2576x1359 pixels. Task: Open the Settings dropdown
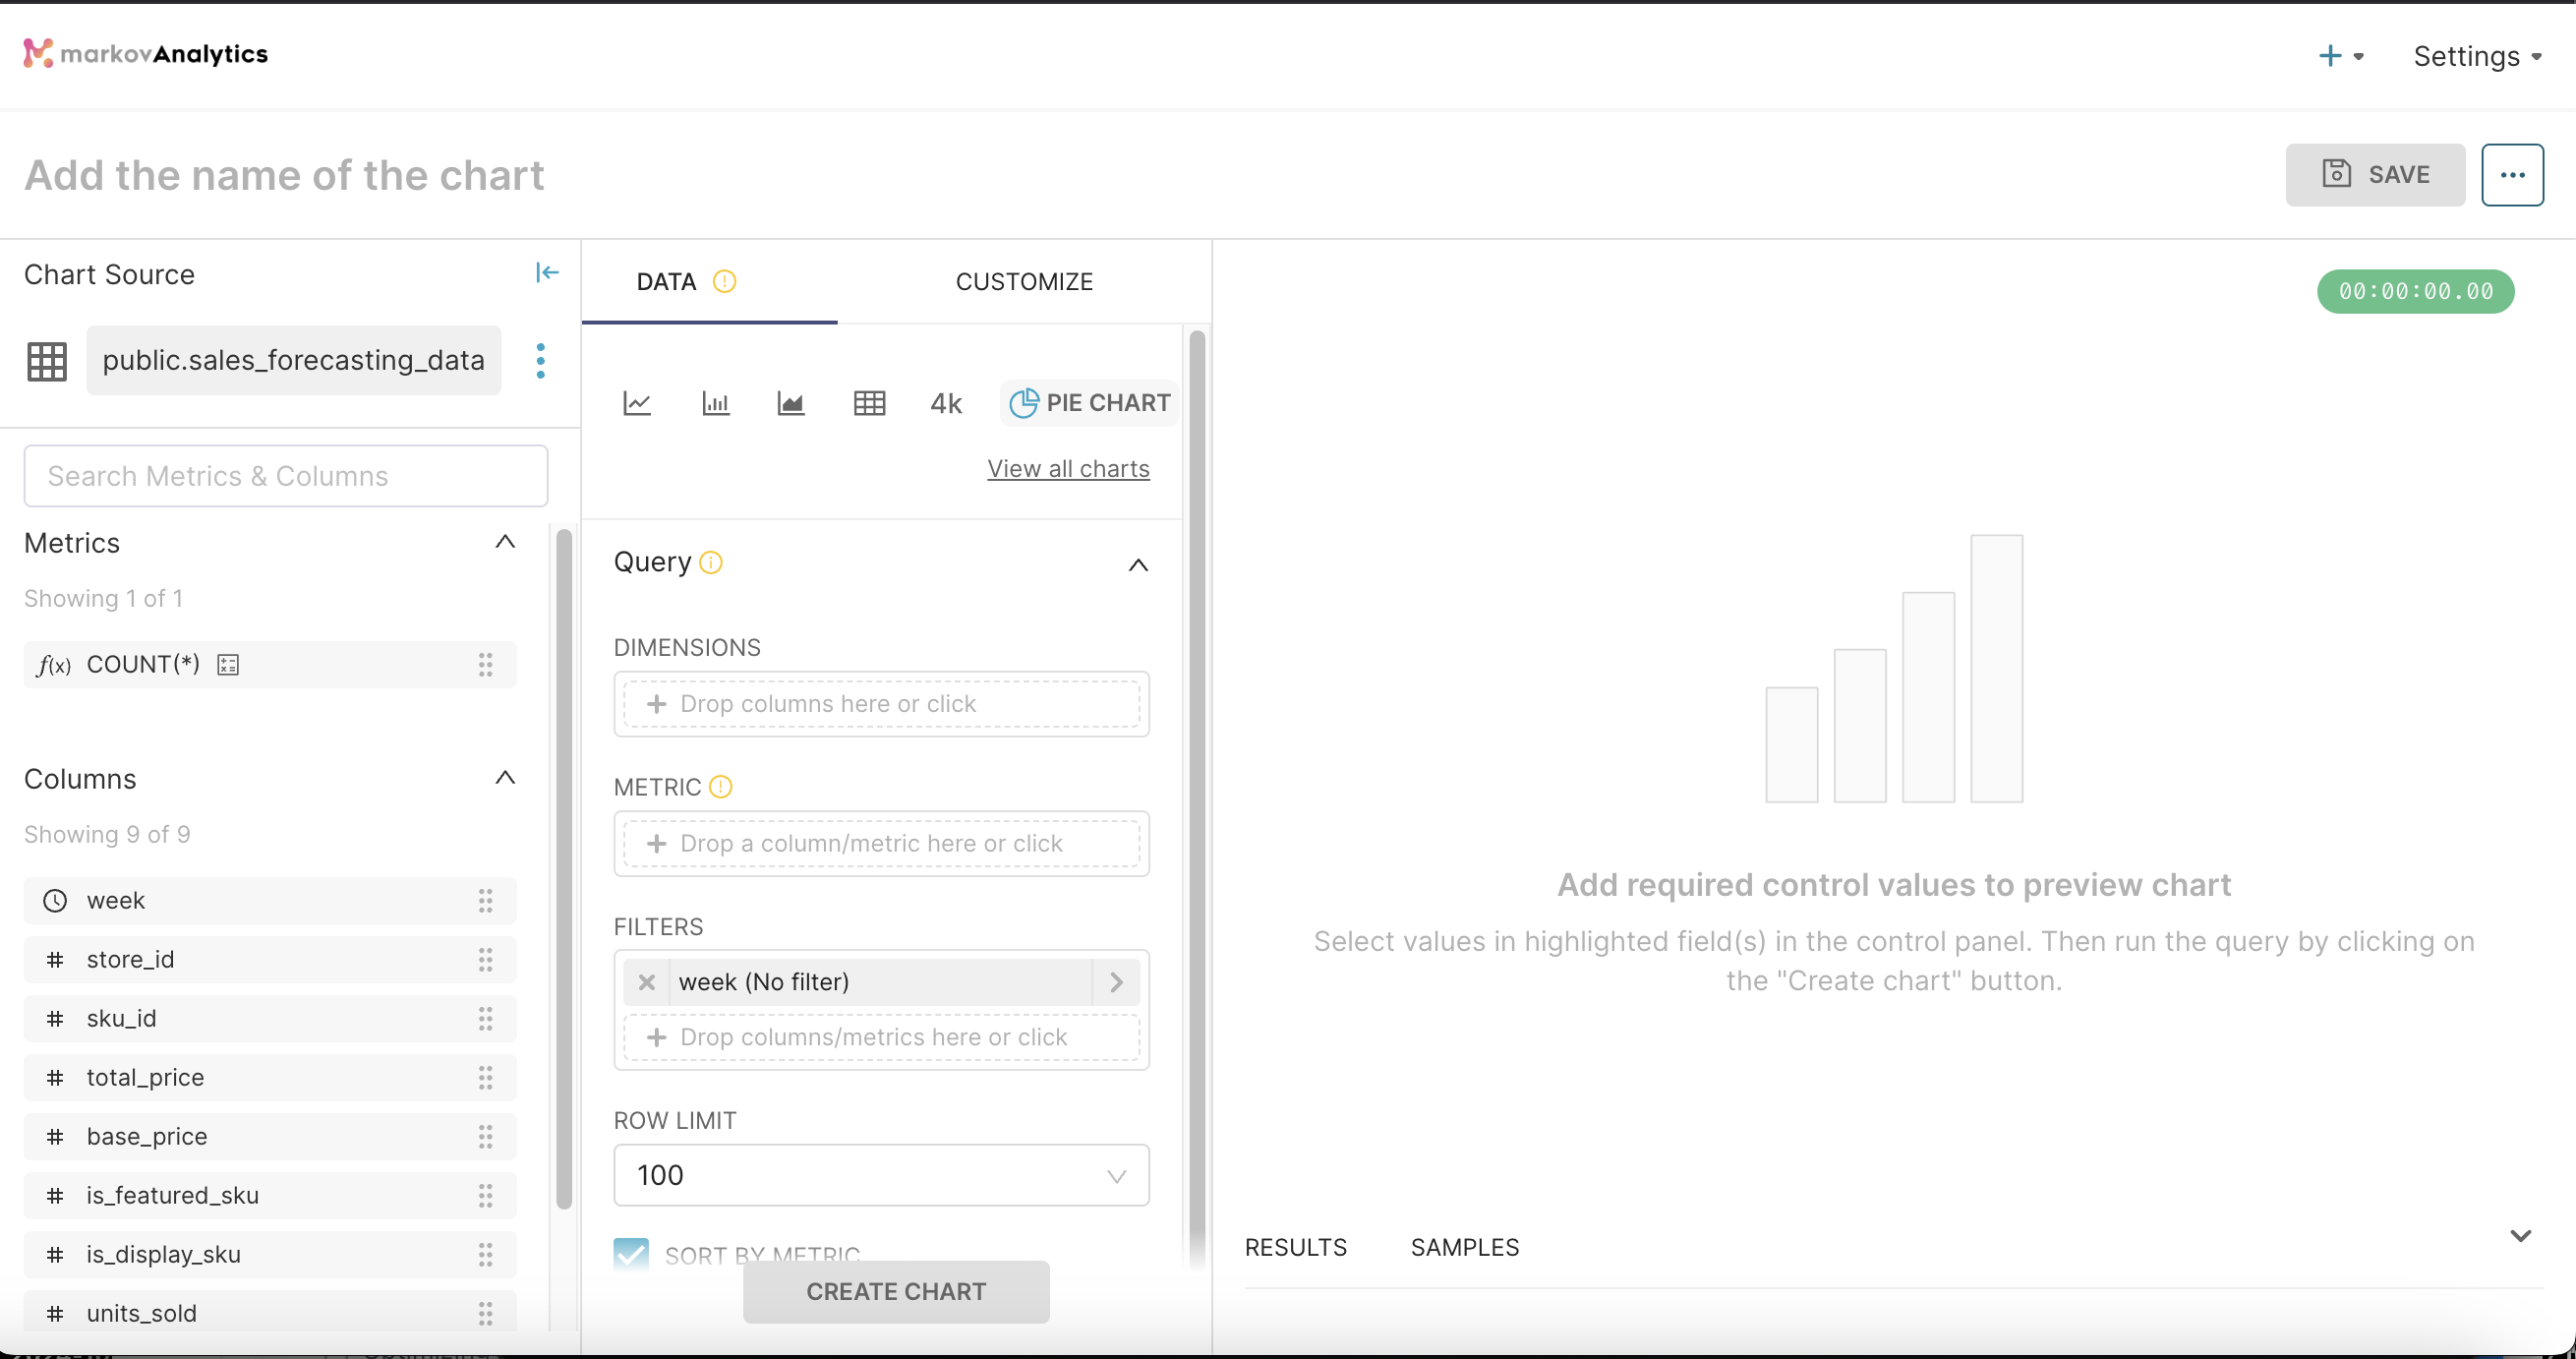[2477, 56]
